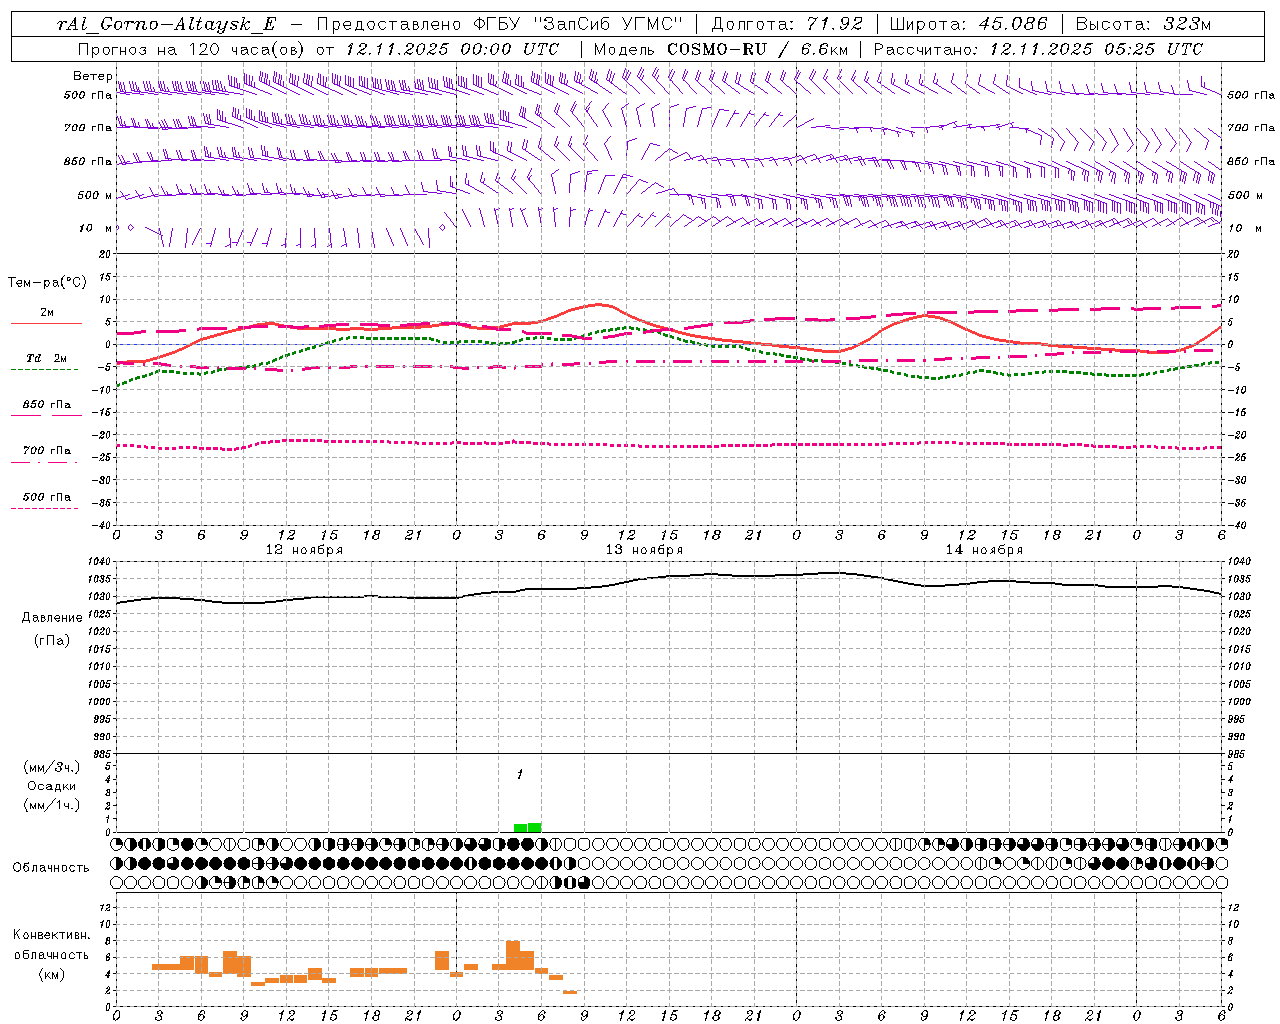Screen dimensions: 1280x1024
Task: Click the Высота: 323м header field
Action: [x=1145, y=24]
